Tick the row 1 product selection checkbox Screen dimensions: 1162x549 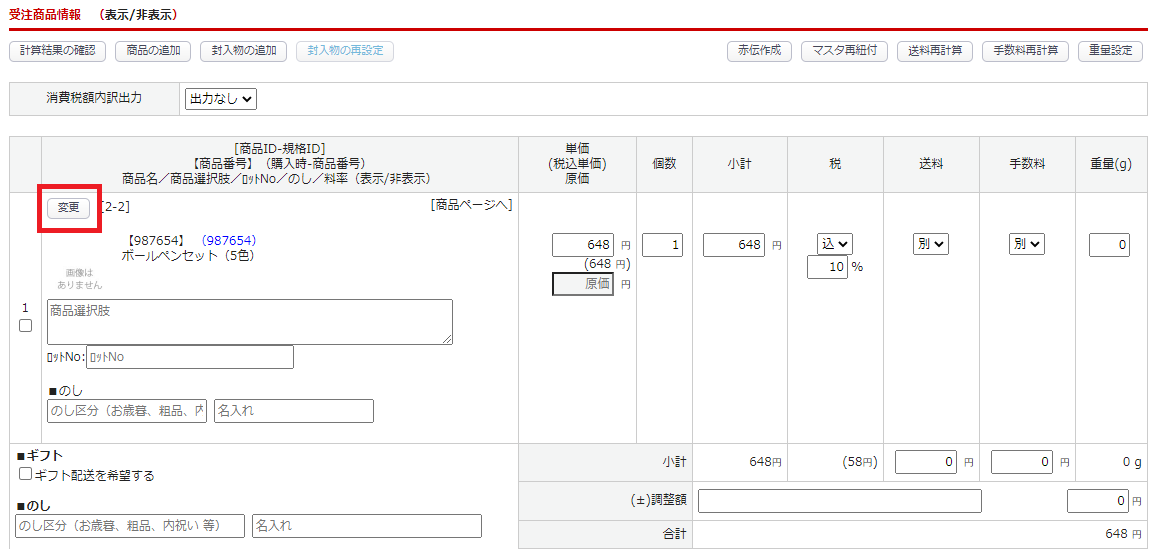click(x=25, y=325)
